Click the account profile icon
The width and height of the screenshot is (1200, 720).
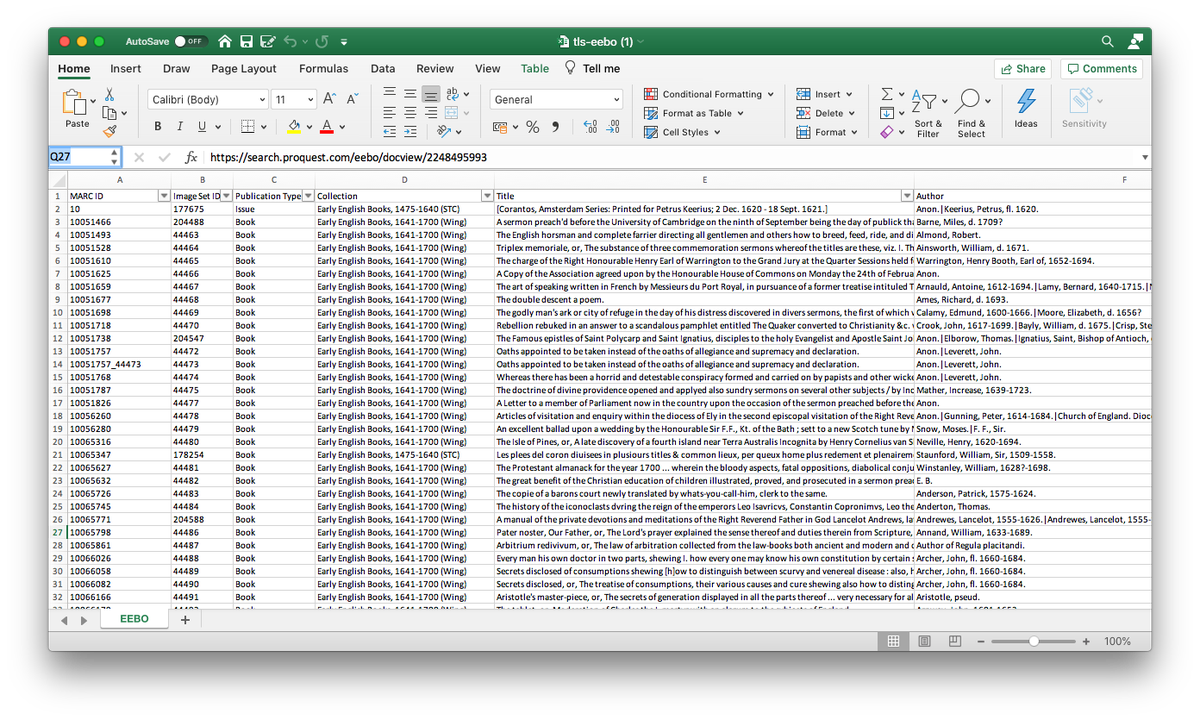[x=1136, y=42]
